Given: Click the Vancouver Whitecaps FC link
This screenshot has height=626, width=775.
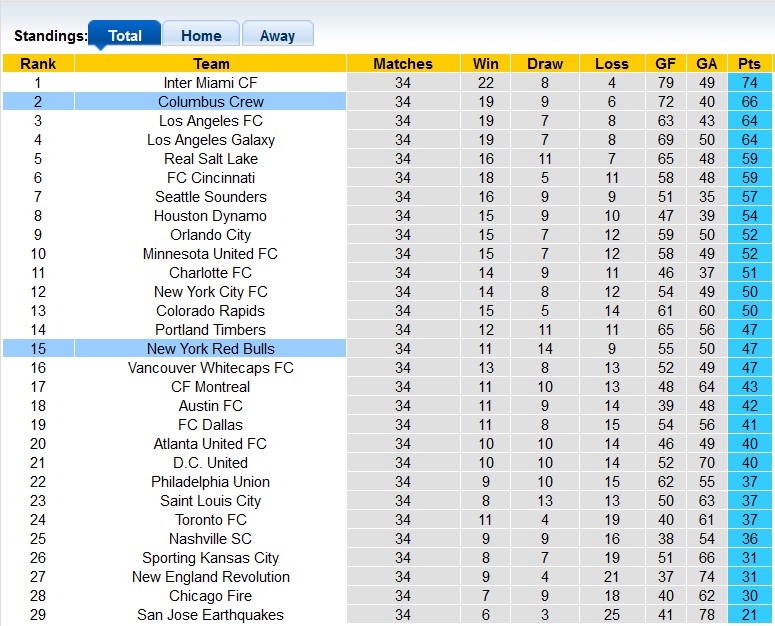Looking at the screenshot, I should point(211,368).
